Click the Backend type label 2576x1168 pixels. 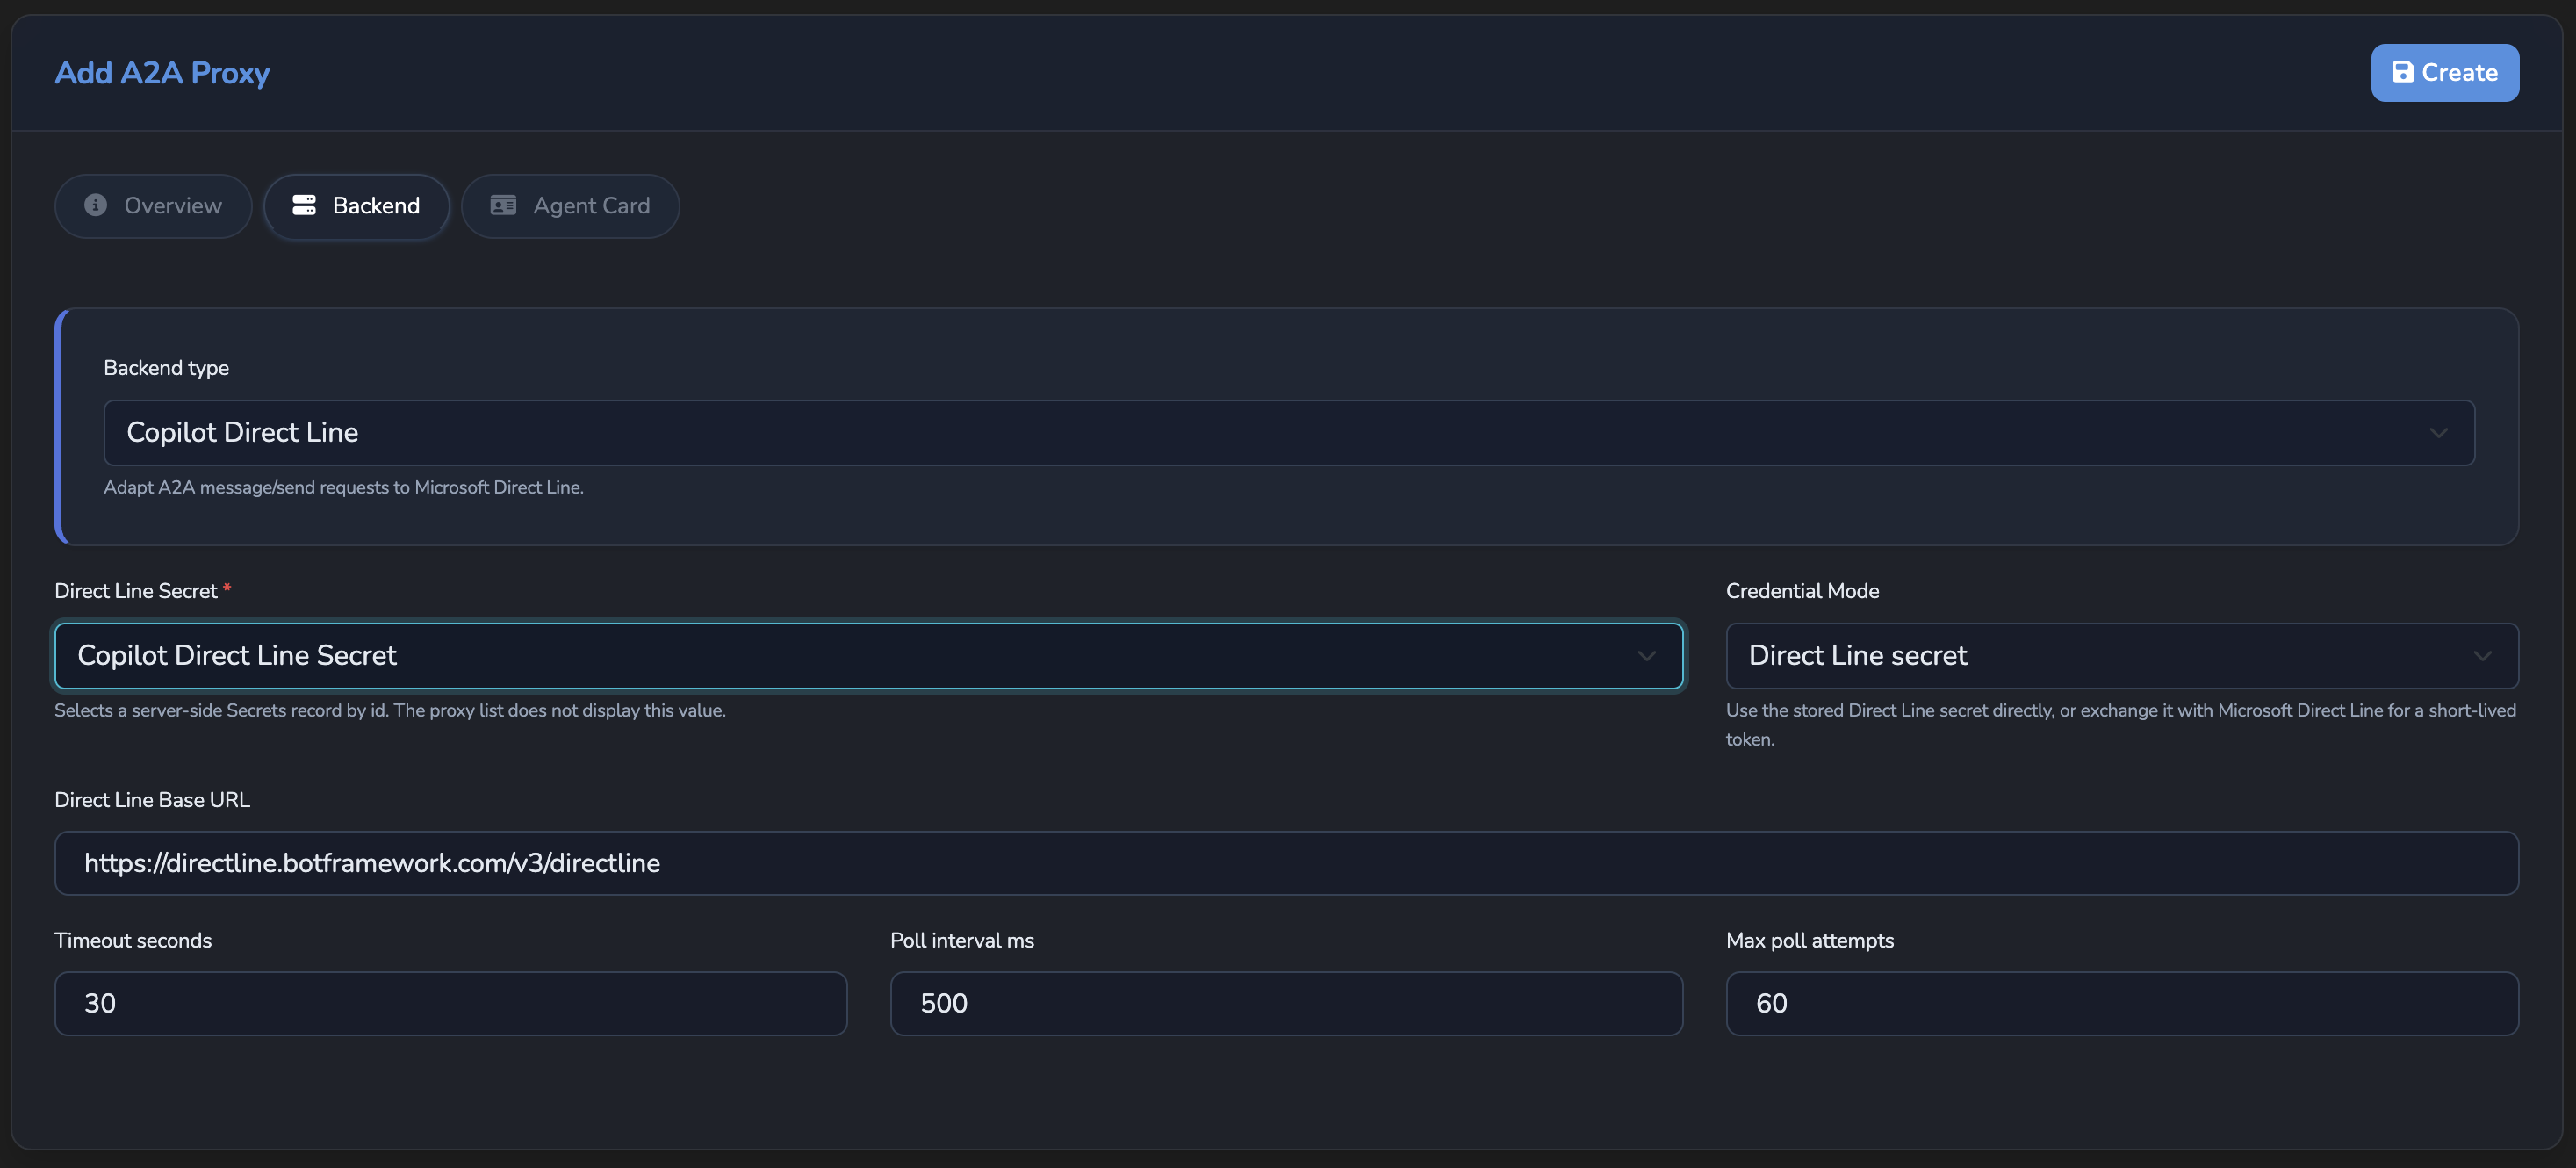[166, 368]
